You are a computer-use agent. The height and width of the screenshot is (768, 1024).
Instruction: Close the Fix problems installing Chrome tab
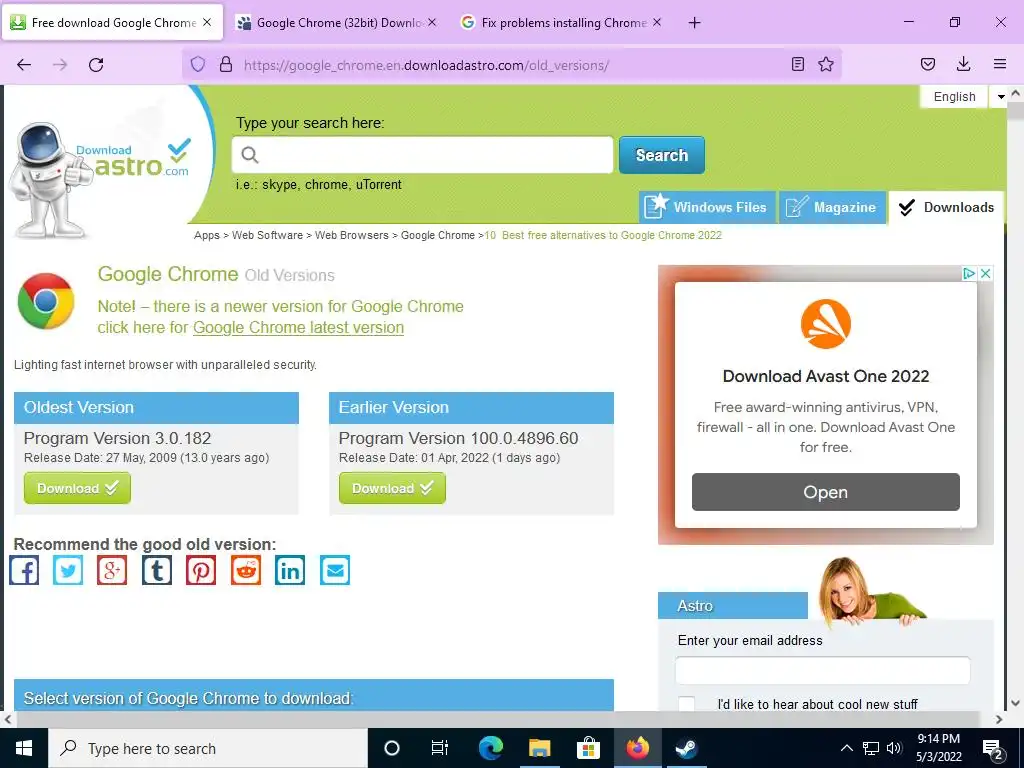click(x=657, y=22)
